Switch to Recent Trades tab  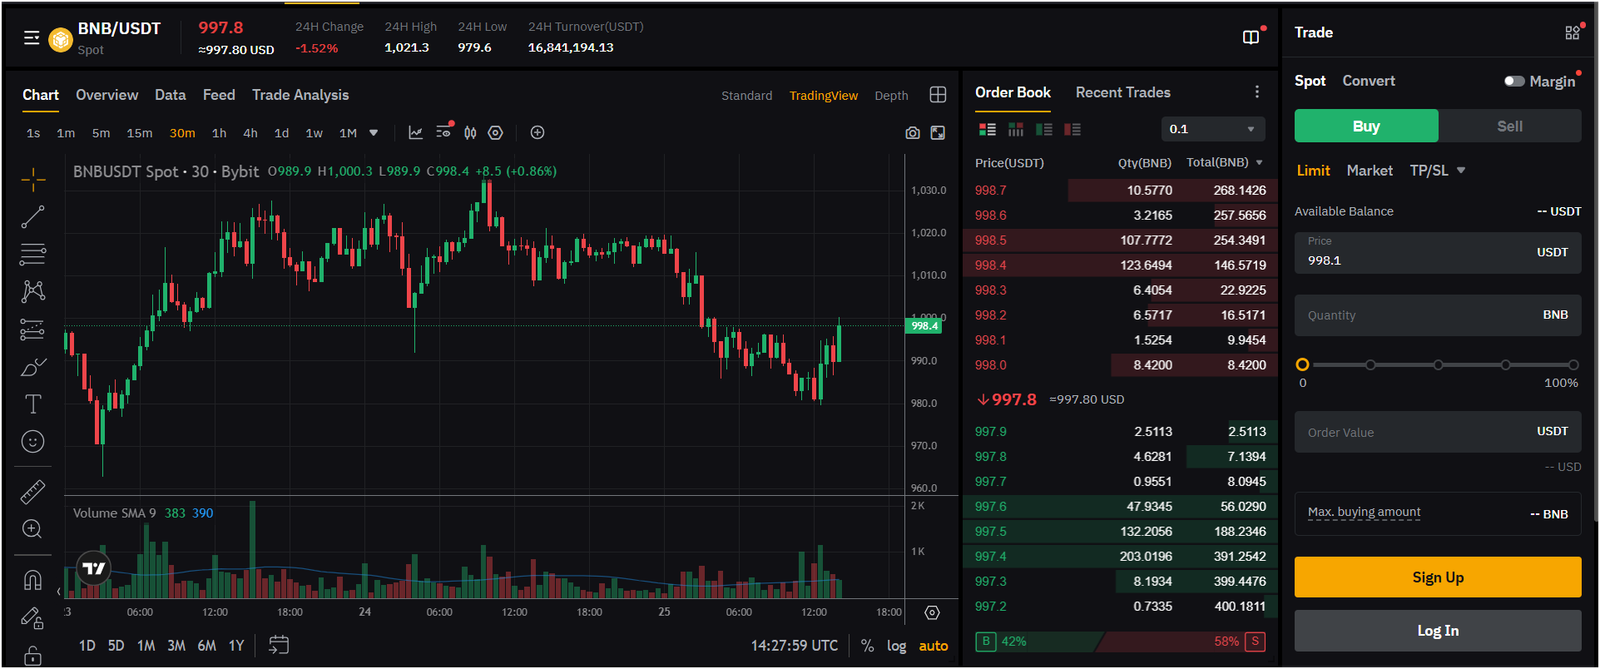[1123, 92]
